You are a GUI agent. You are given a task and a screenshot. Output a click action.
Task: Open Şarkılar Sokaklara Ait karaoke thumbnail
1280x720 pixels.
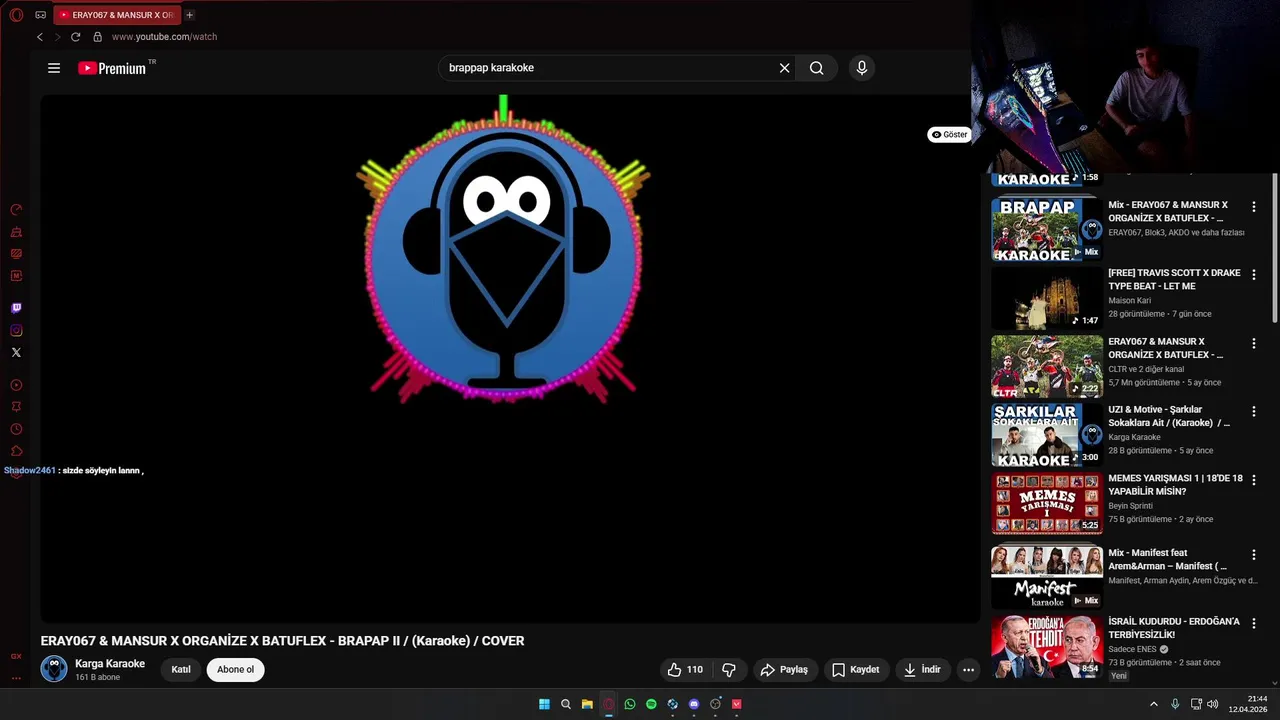[x=1047, y=435]
